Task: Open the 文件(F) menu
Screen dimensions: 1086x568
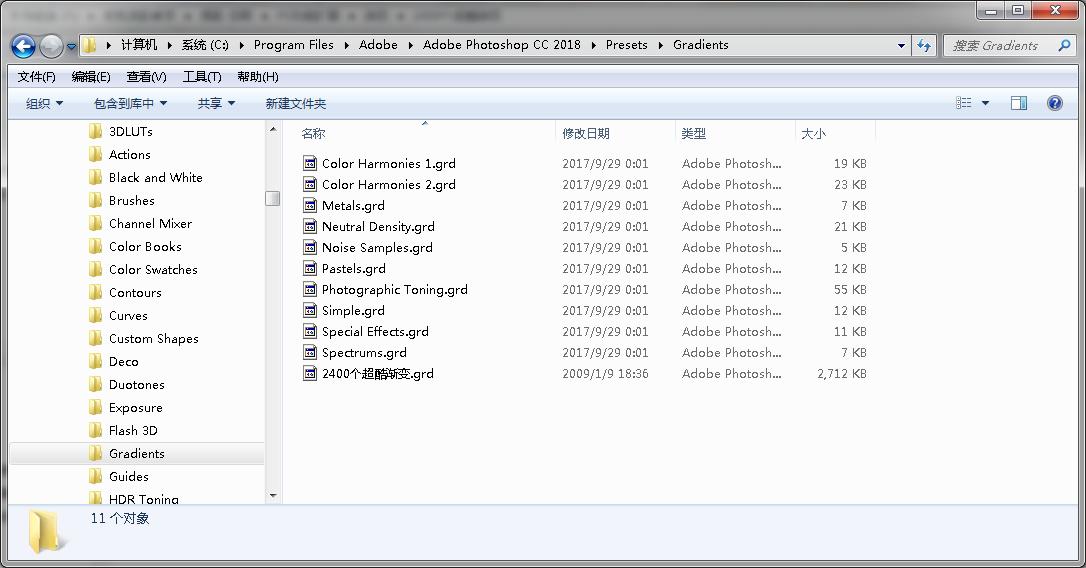Action: pos(36,77)
